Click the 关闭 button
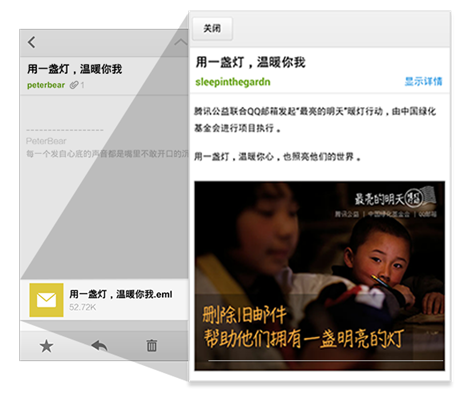 click(212, 29)
